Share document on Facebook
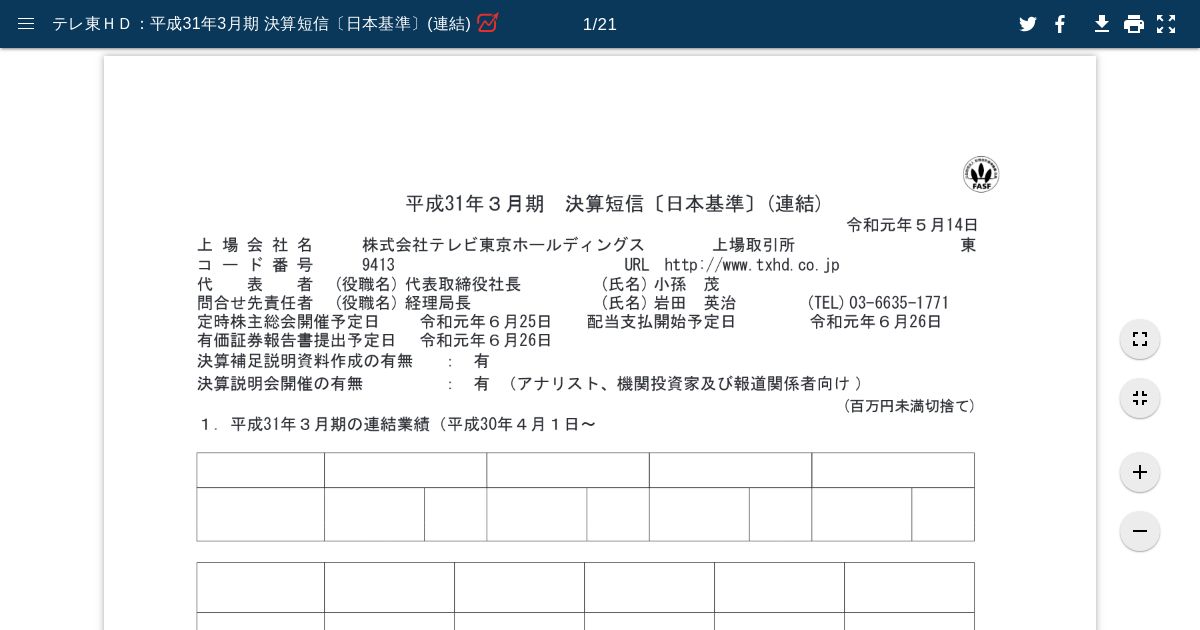 pyautogui.click(x=1061, y=24)
